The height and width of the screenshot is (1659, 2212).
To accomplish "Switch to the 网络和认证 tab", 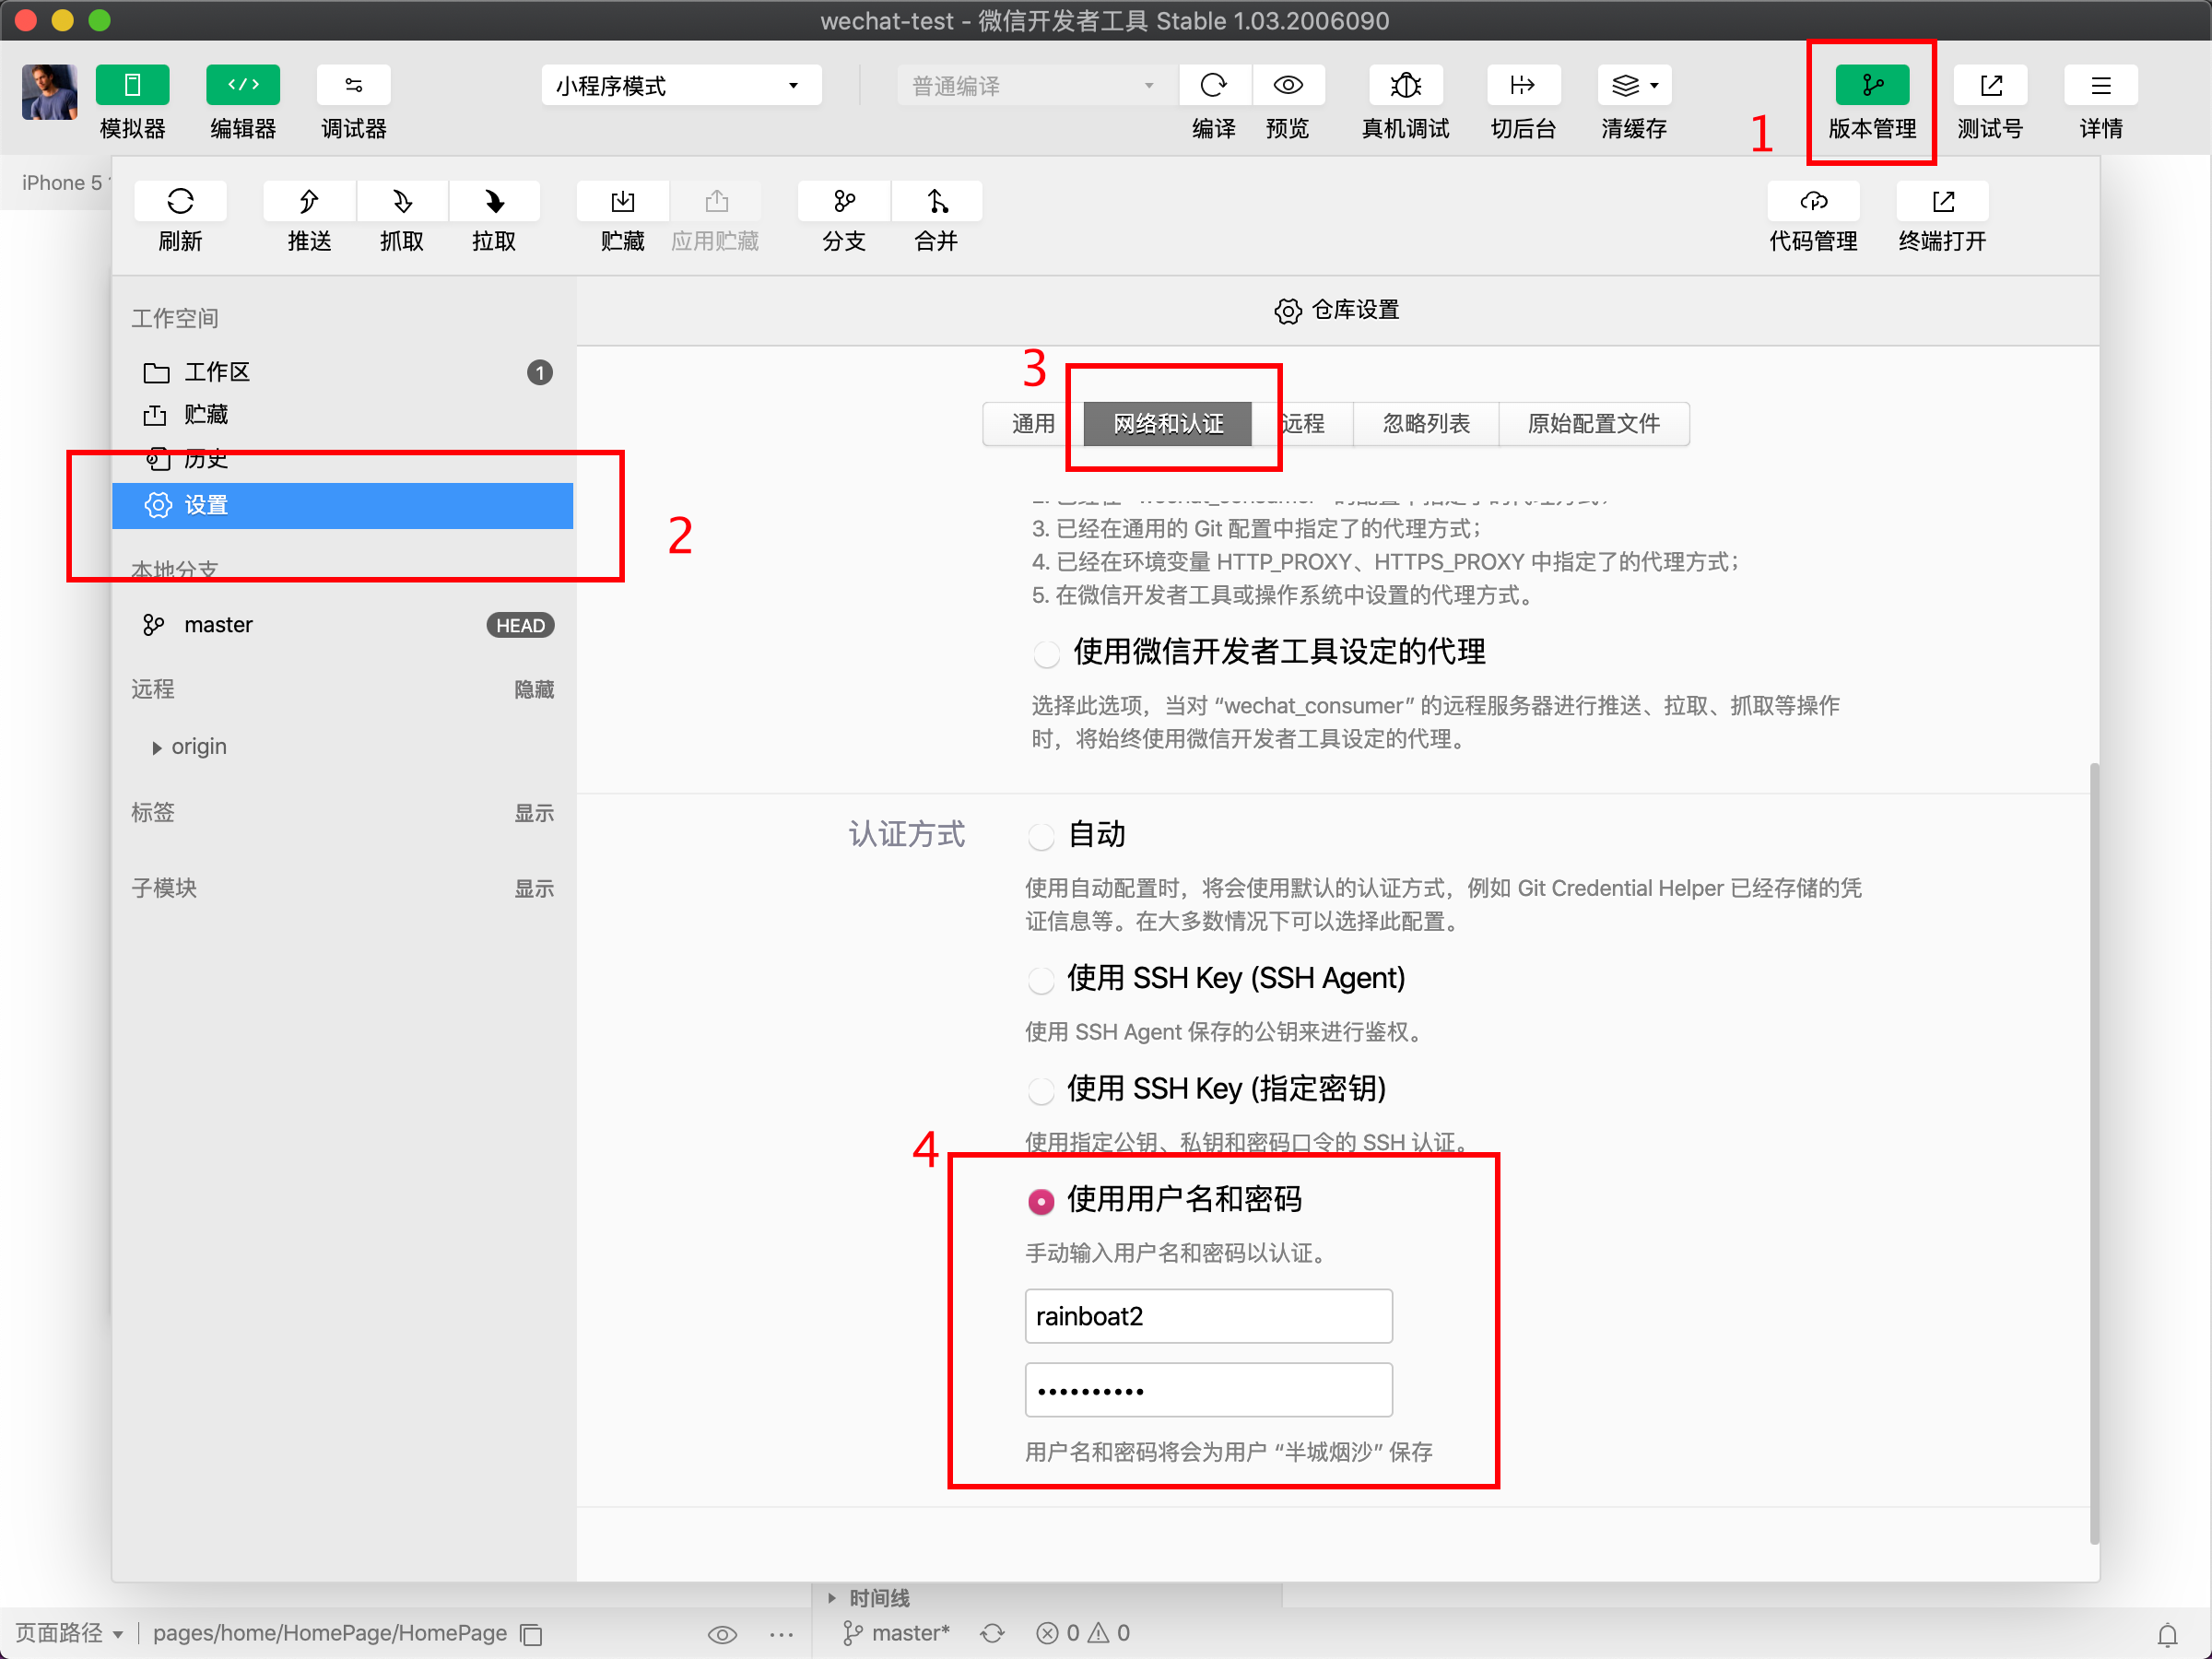I will click(x=1168, y=423).
